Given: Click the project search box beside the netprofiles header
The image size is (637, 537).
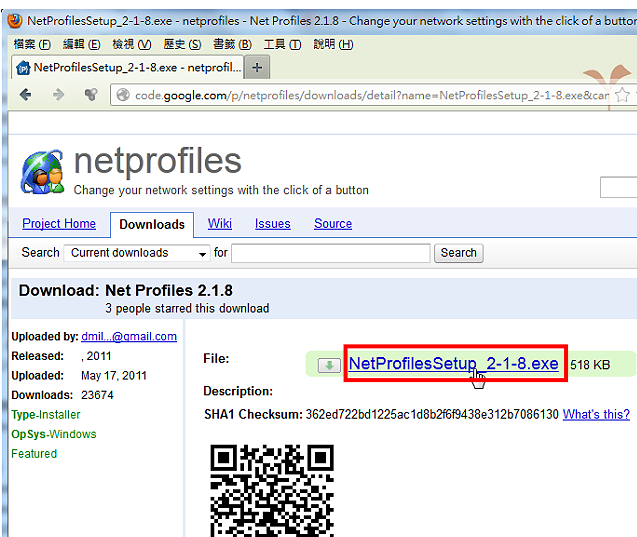Looking at the screenshot, I should 619,187.
